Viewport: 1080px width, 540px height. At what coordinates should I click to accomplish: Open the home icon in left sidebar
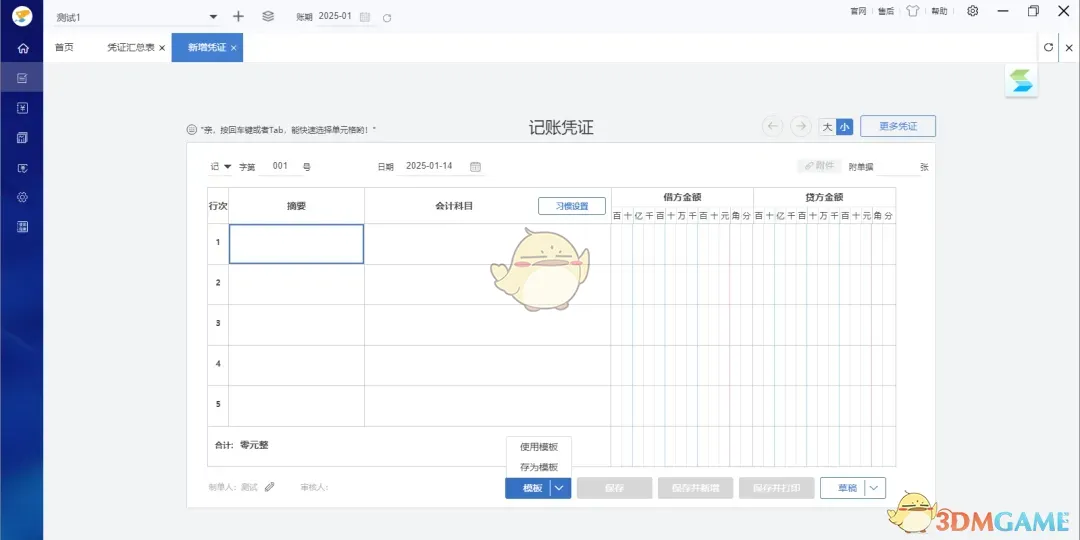click(x=22, y=48)
